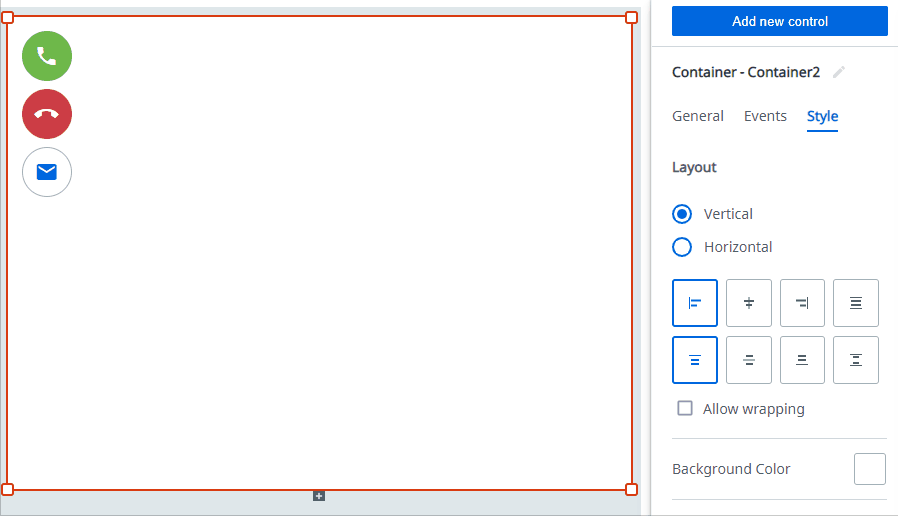Select horizontal align-right layout option

pos(802,303)
